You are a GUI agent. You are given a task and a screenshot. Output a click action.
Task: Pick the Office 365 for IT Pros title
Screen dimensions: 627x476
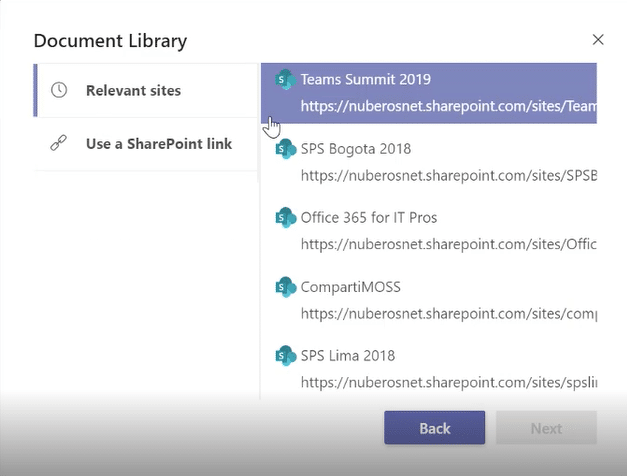point(369,218)
